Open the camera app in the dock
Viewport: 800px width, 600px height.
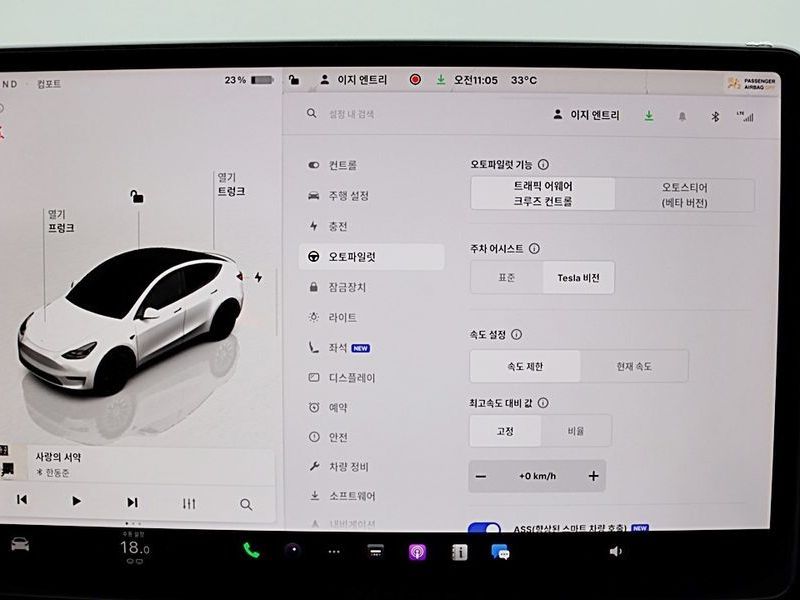coord(293,550)
